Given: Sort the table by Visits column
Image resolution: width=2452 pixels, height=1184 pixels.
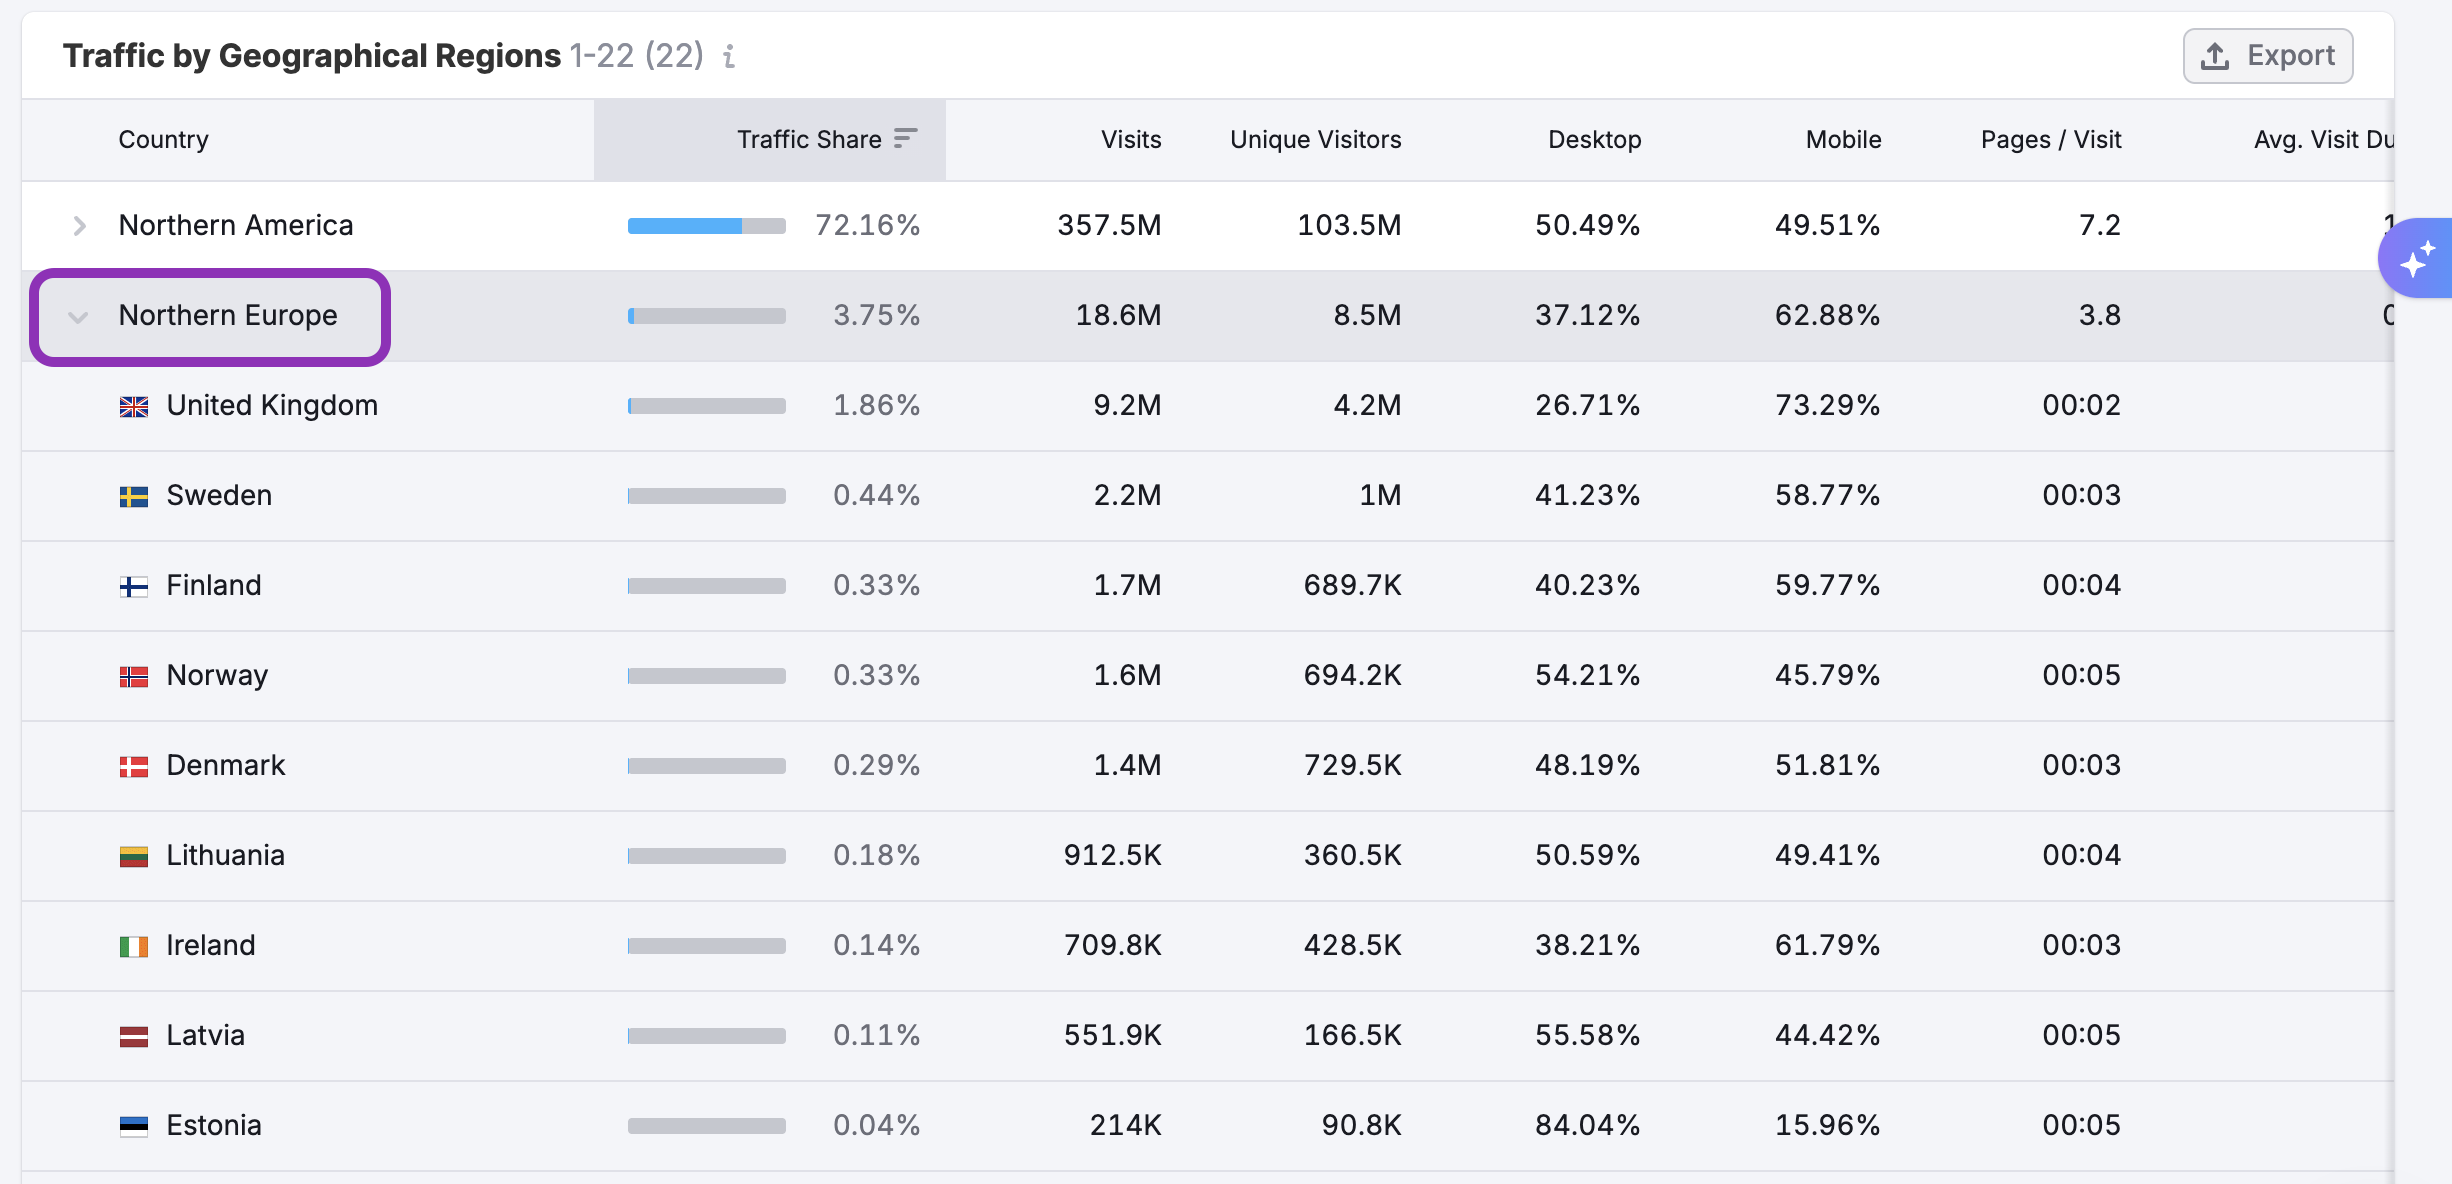Looking at the screenshot, I should [1130, 140].
